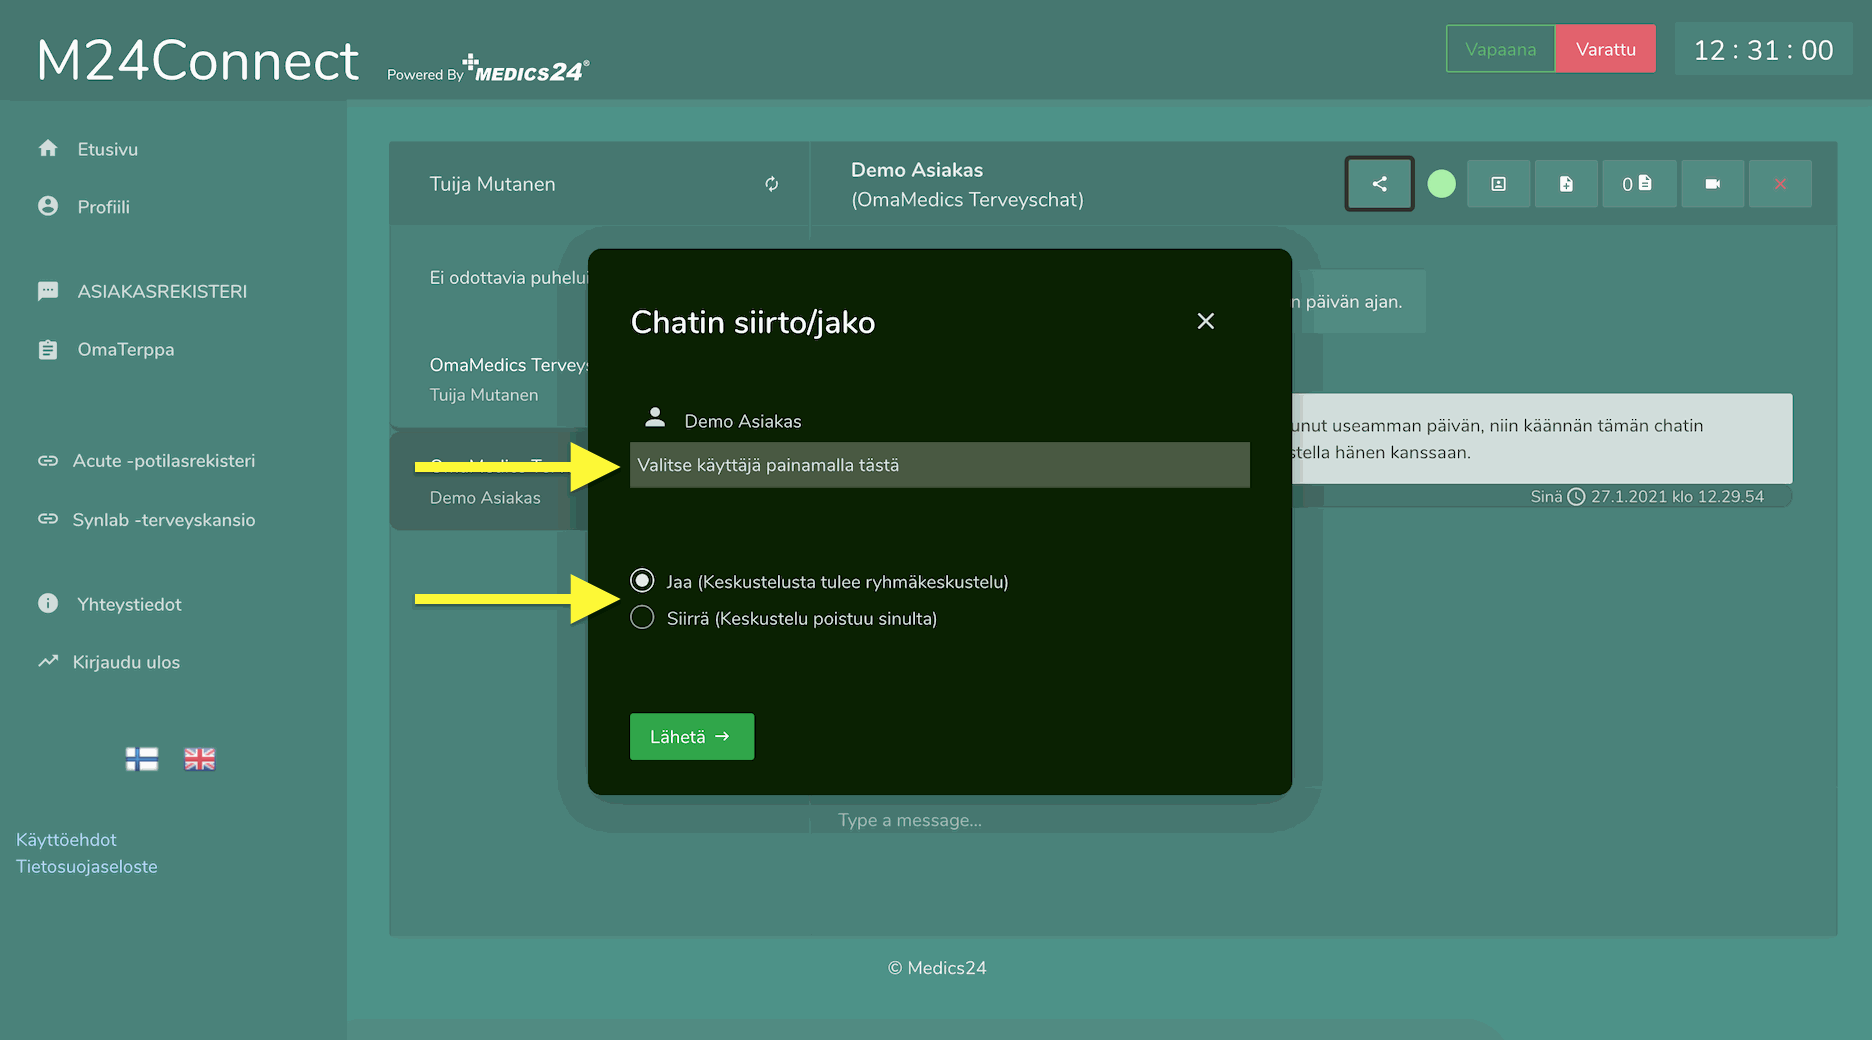Open the Käyttöehdot link
Image resolution: width=1872 pixels, height=1040 pixels.
click(x=66, y=840)
